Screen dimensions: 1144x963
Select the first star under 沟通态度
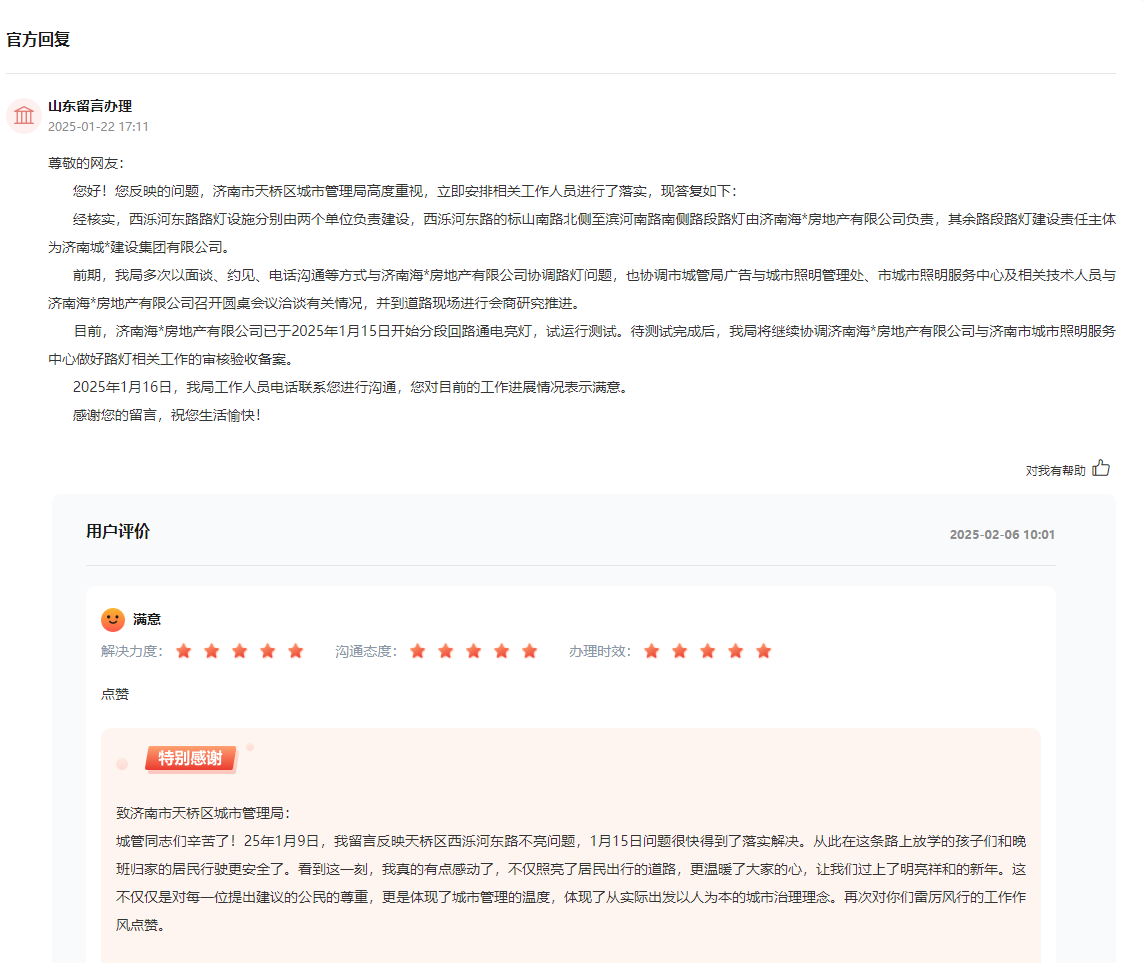pyautogui.click(x=417, y=650)
